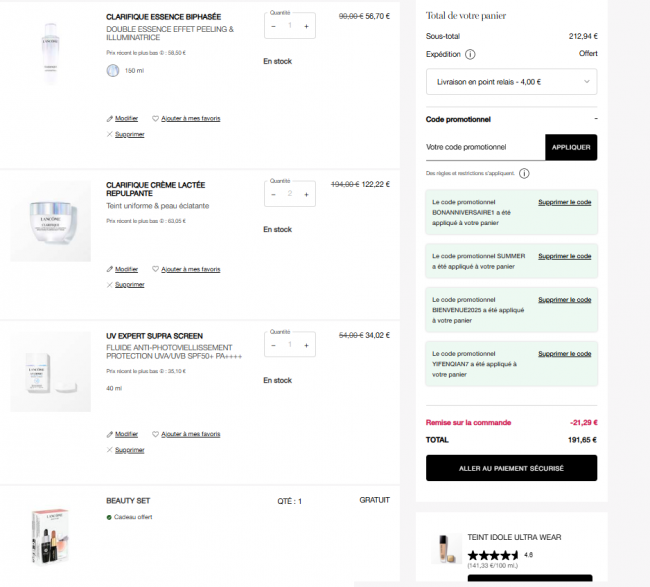Click the 'GRATUIT' price label
The height and width of the screenshot is (587, 650).
[374, 500]
